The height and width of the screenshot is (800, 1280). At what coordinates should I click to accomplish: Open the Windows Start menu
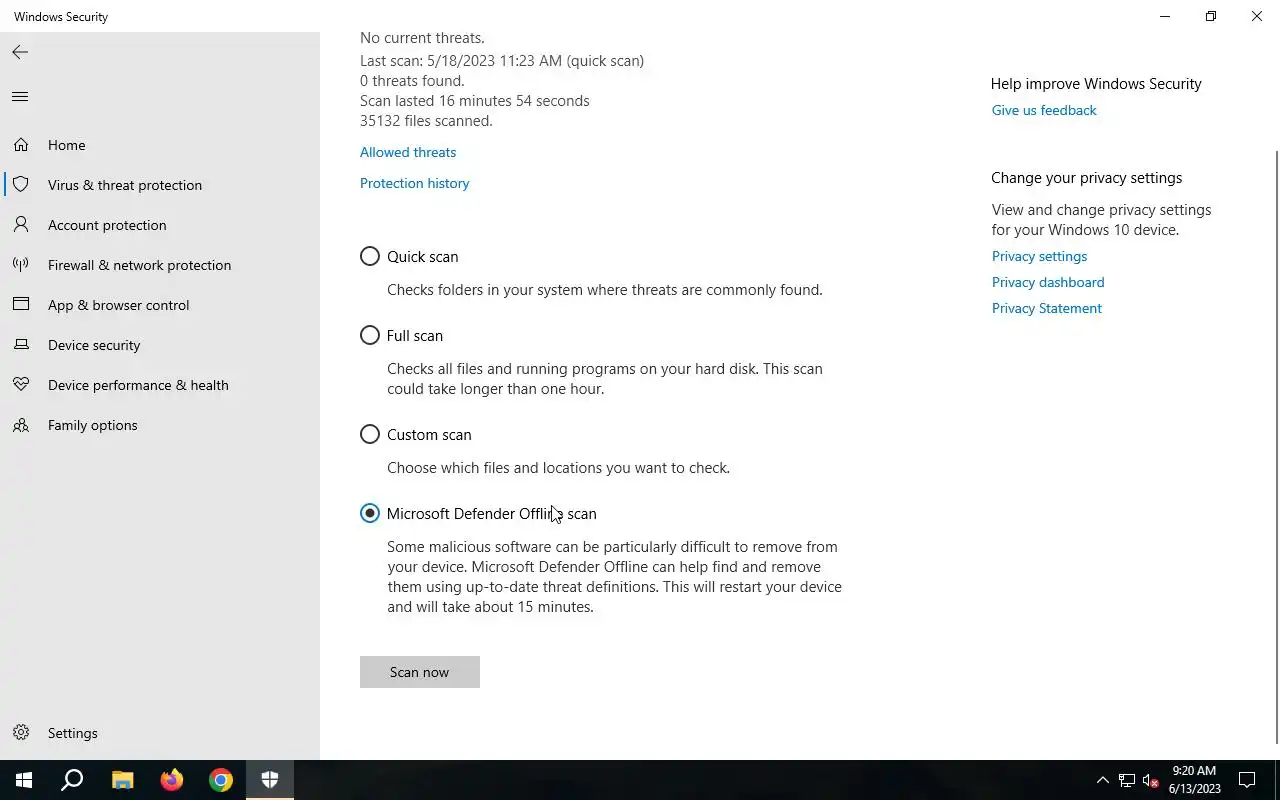point(24,780)
